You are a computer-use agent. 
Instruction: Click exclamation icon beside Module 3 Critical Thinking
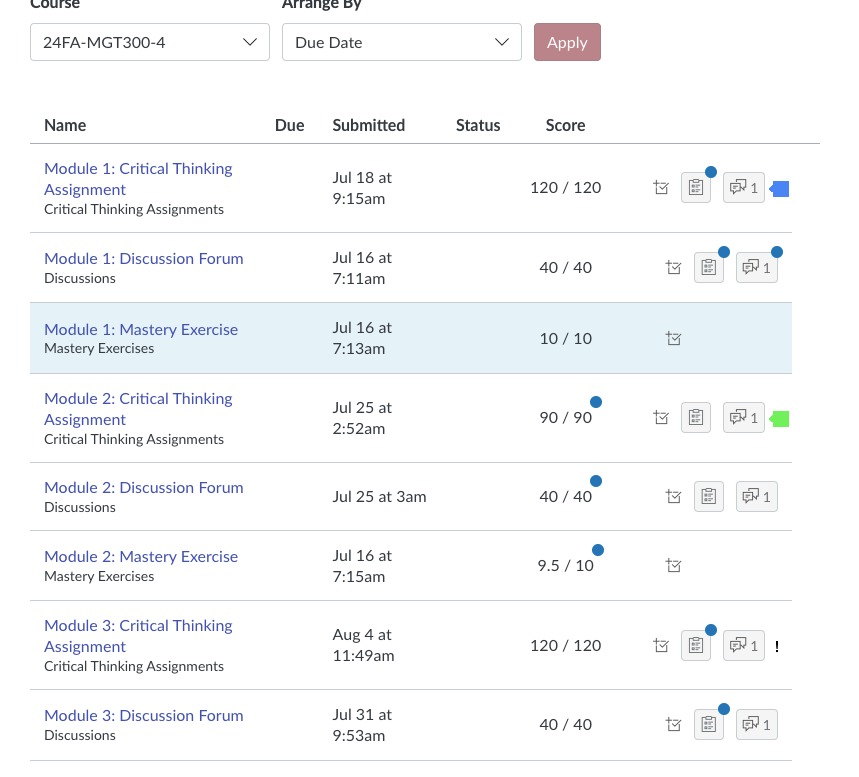pos(776,646)
